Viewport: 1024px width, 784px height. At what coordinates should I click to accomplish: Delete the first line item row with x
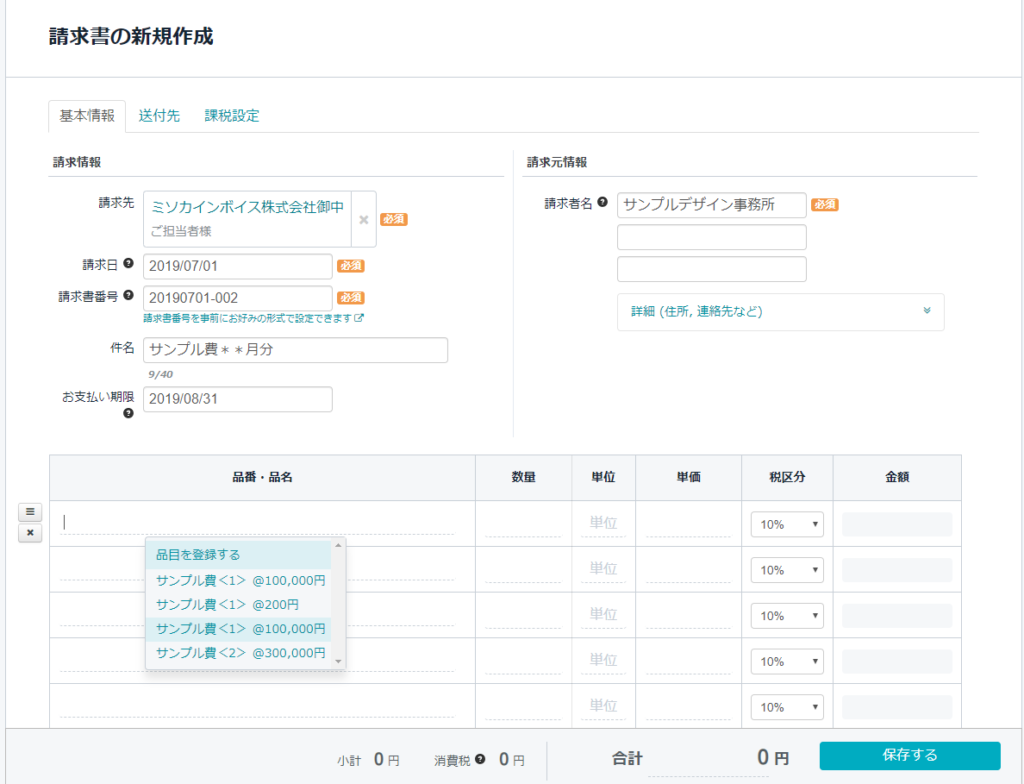[x=30, y=533]
